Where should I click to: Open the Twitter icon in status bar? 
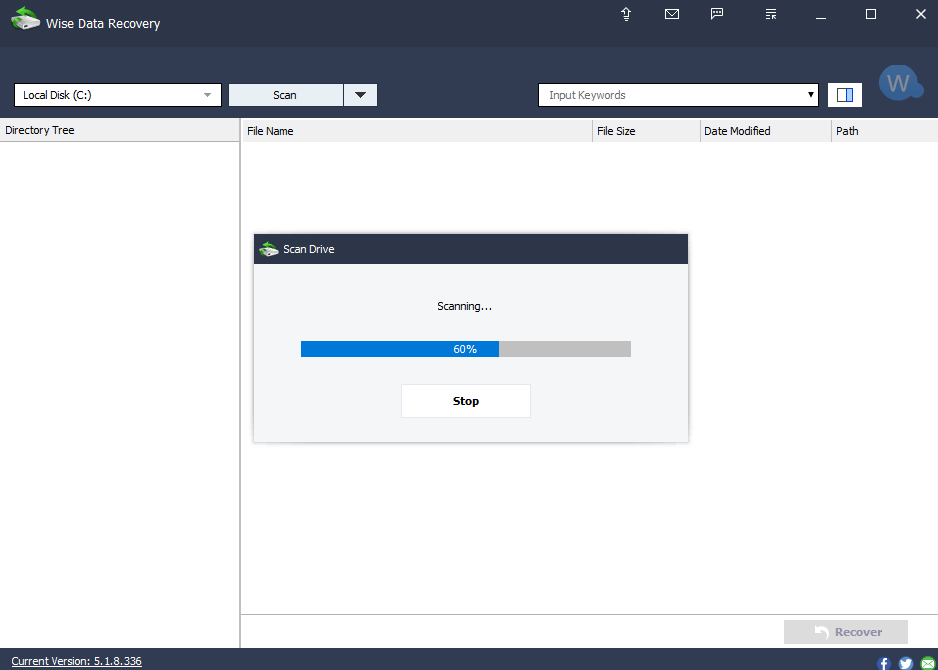(x=906, y=663)
